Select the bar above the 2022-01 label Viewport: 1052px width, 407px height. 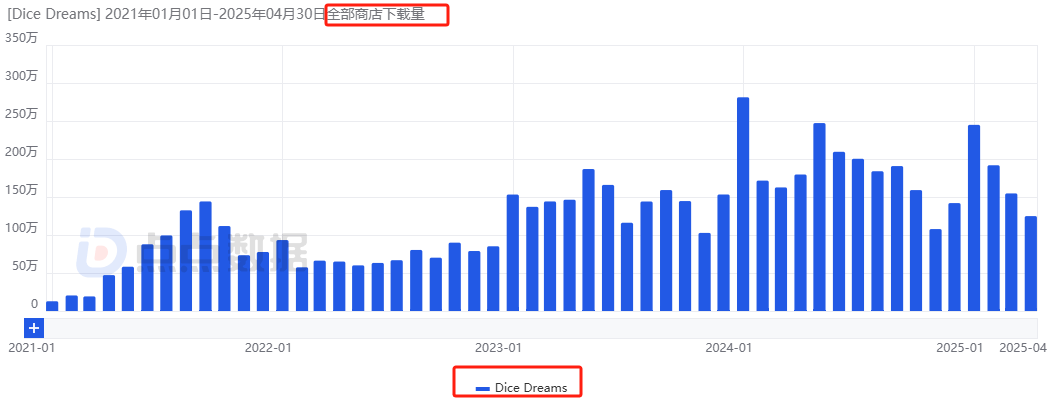[x=282, y=276]
